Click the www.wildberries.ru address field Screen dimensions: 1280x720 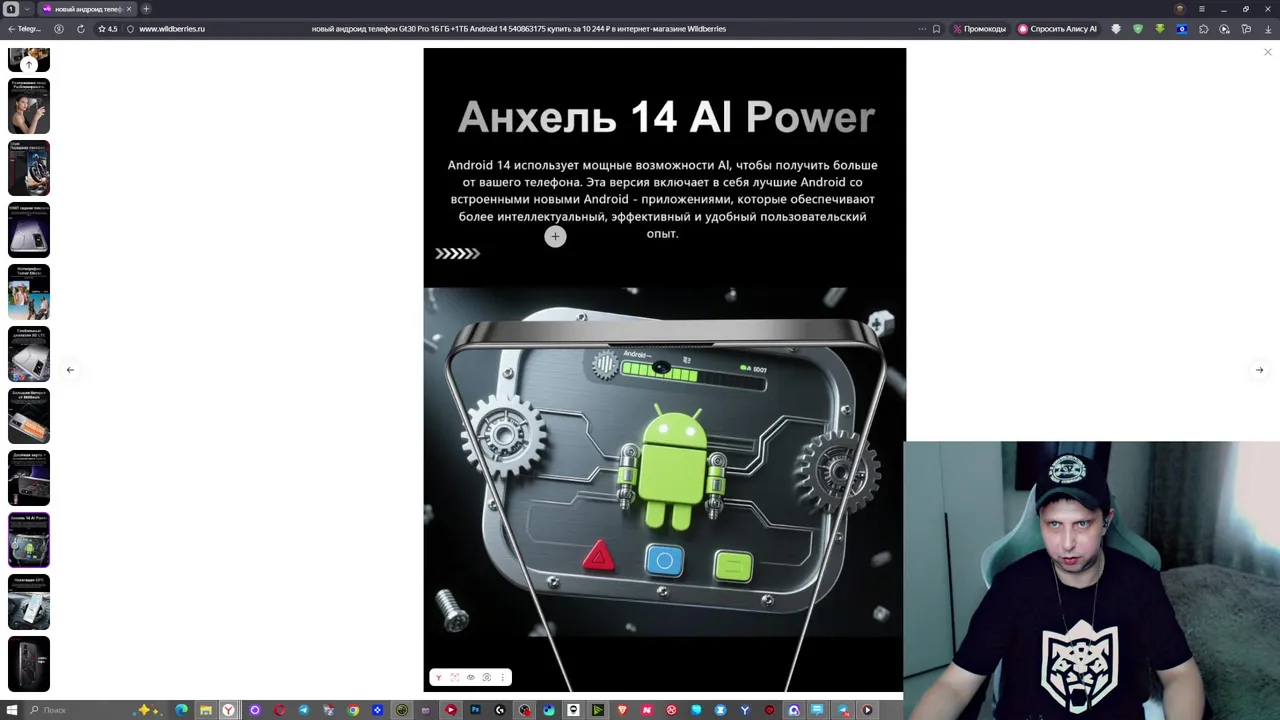172,29
